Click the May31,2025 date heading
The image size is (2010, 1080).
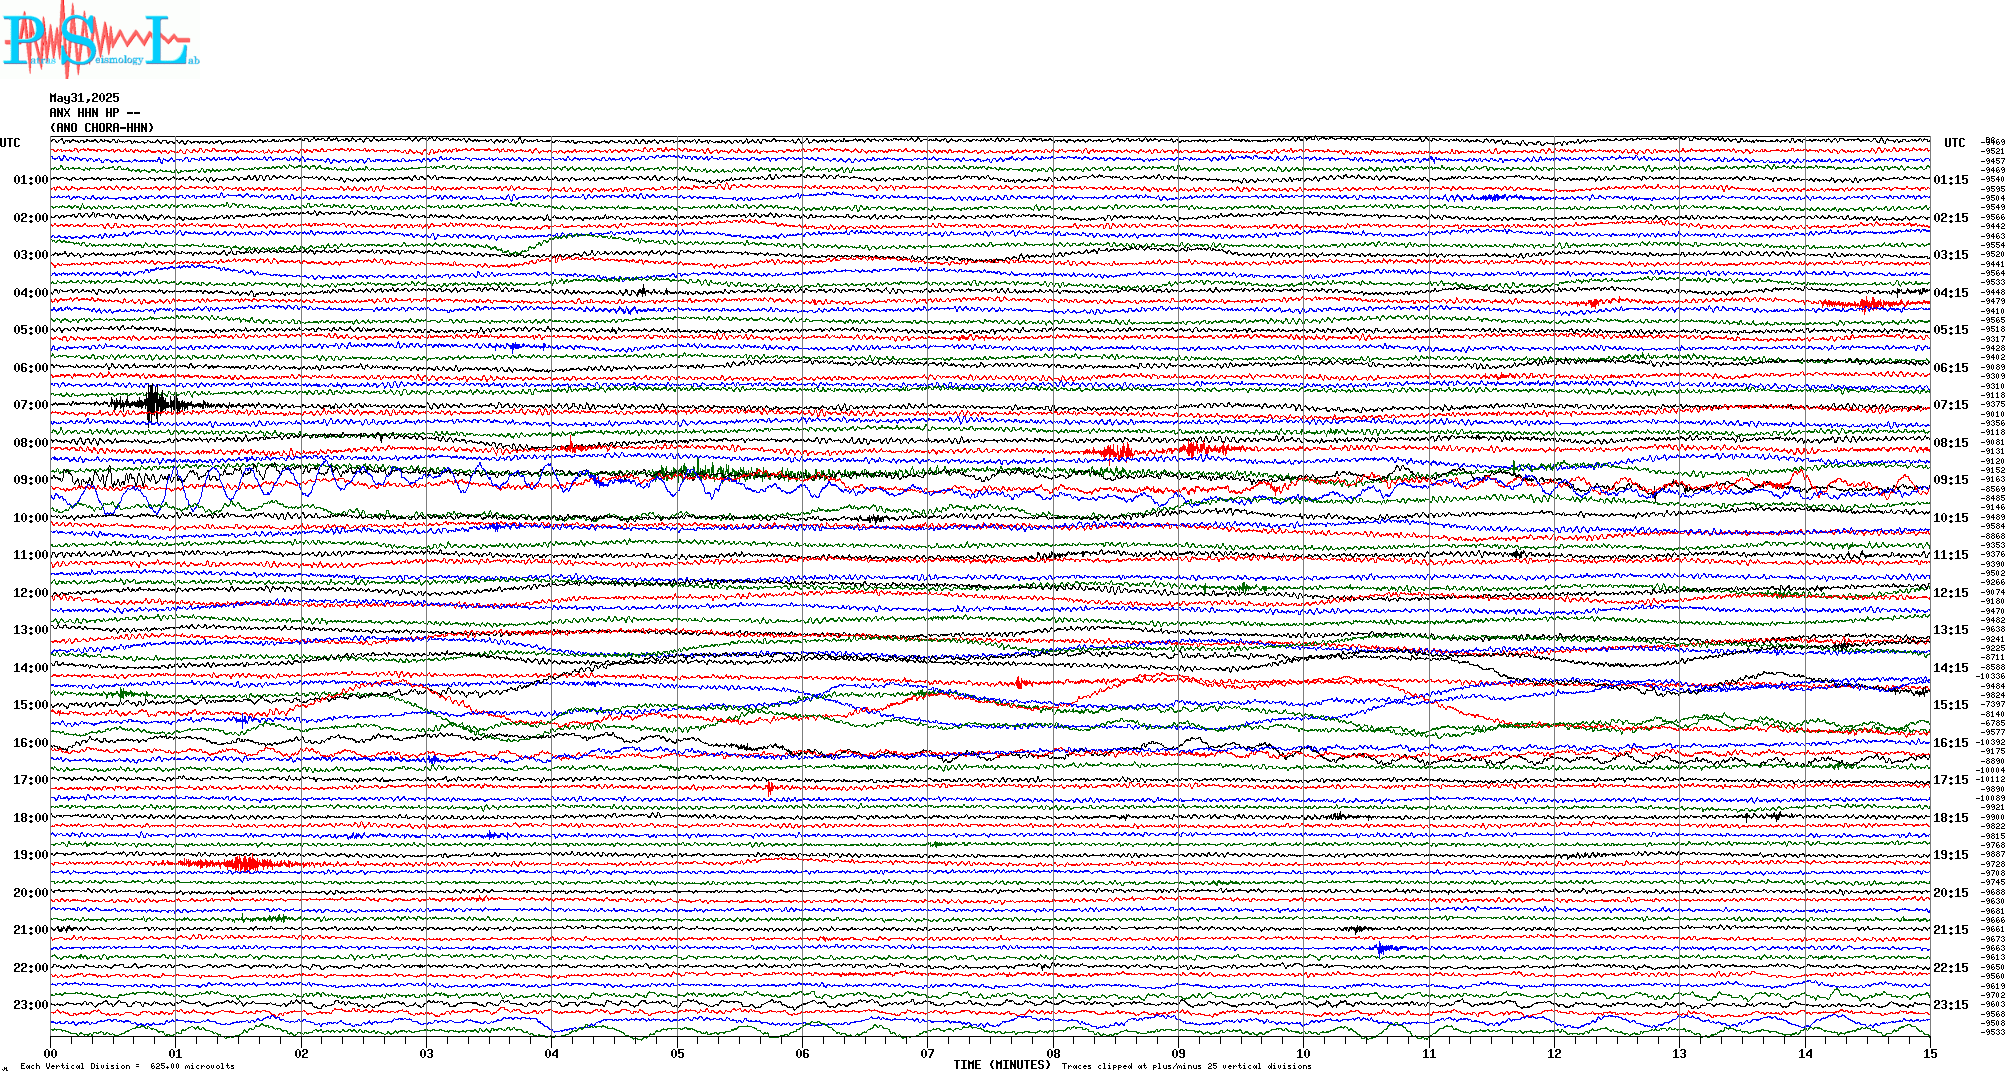84,98
